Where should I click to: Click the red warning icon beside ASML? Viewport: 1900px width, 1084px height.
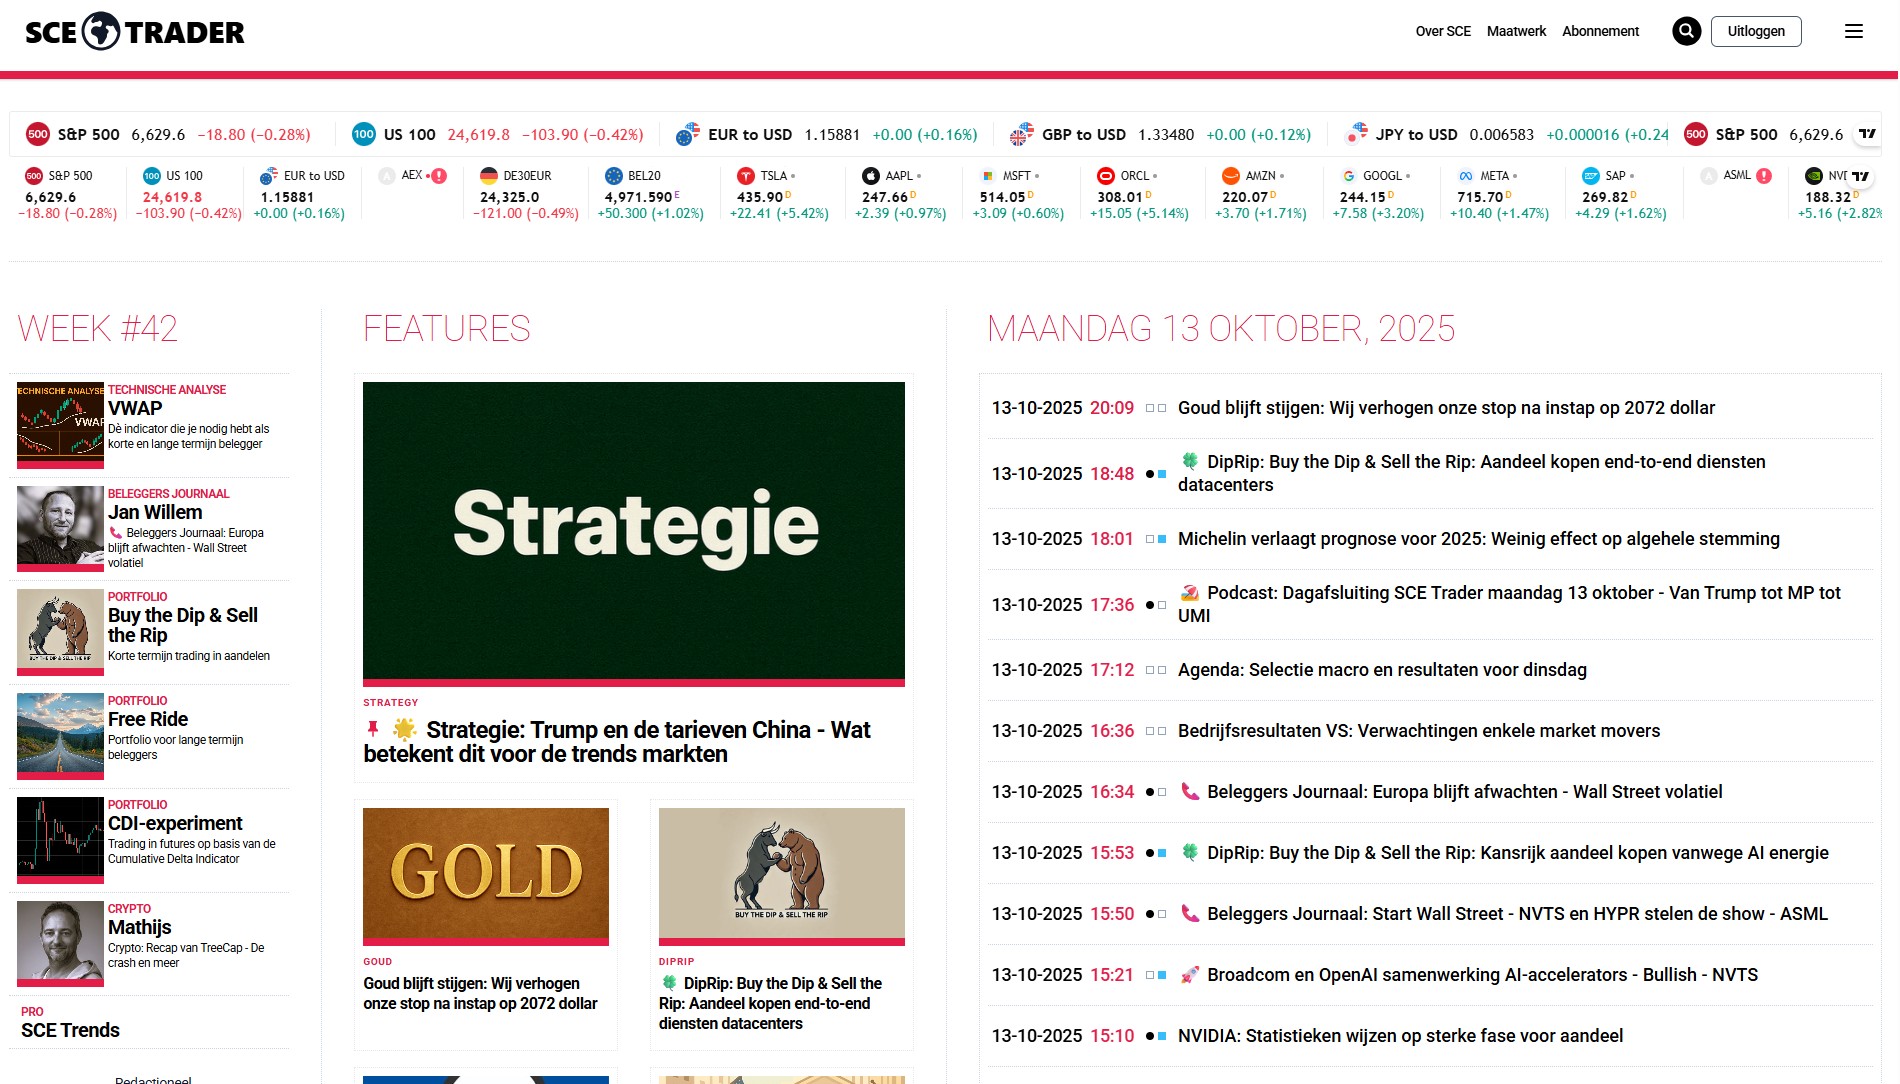(1764, 176)
